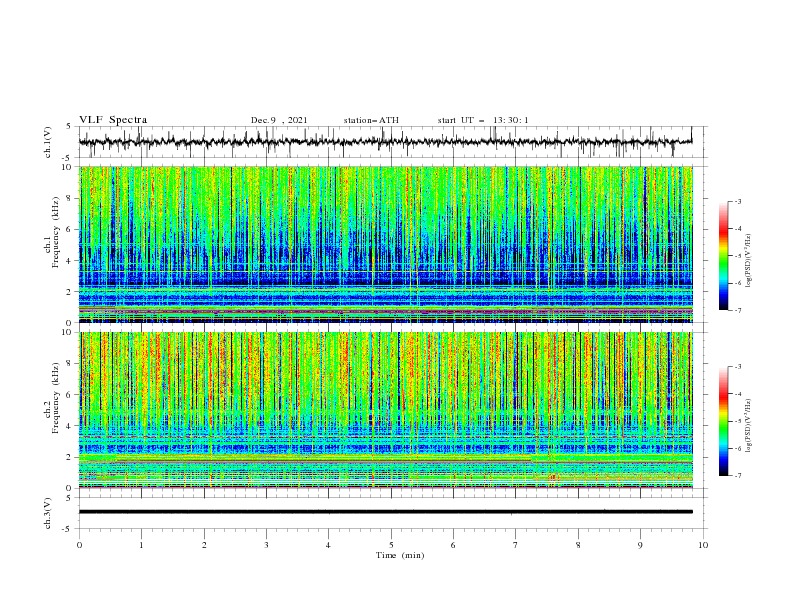This screenshot has width=792, height=612.
Task: Click the ch.1 PSD color bar
Action: click(723, 256)
